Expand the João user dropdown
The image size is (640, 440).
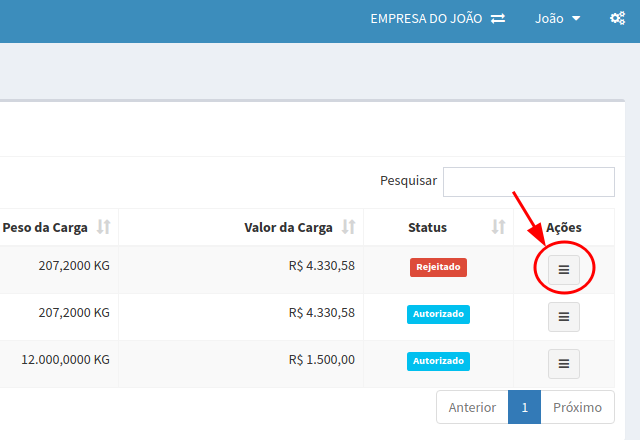tap(557, 19)
